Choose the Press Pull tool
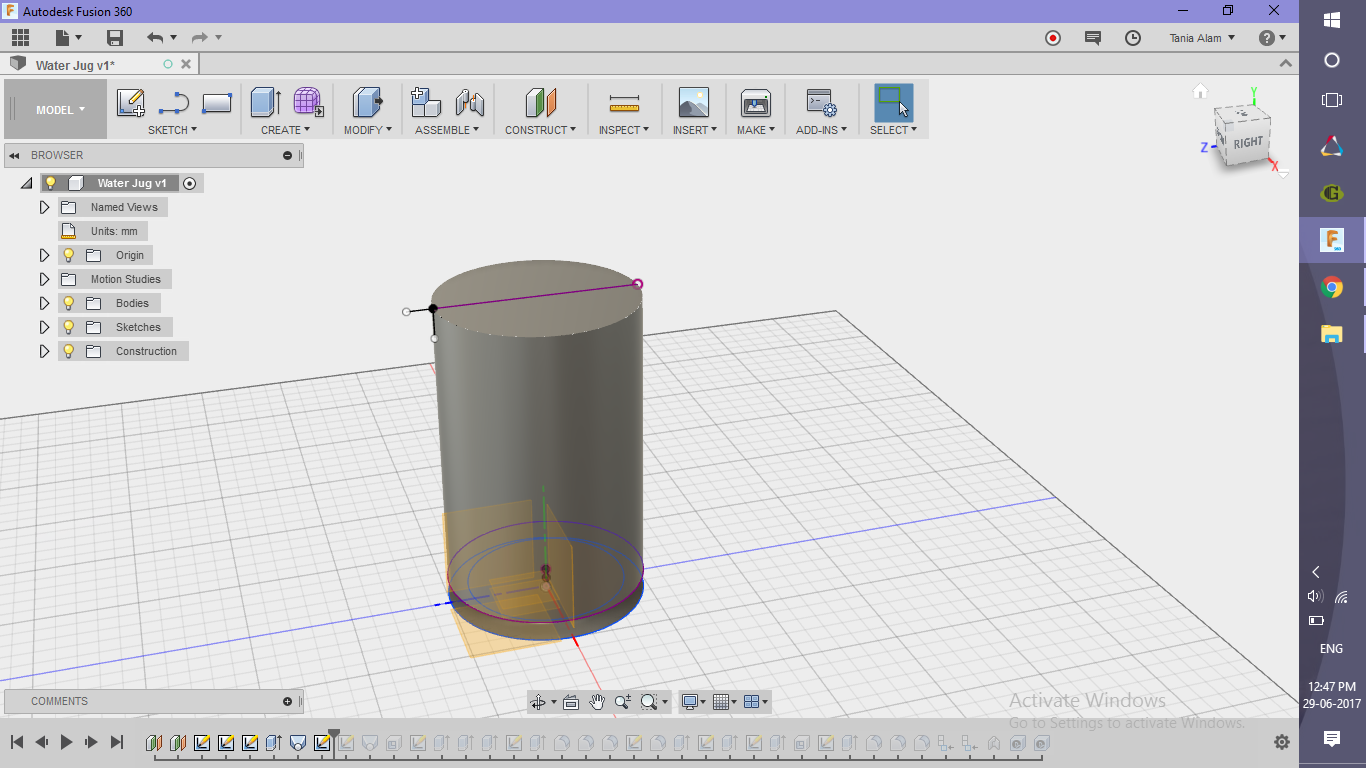The width and height of the screenshot is (1366, 768). [368, 102]
